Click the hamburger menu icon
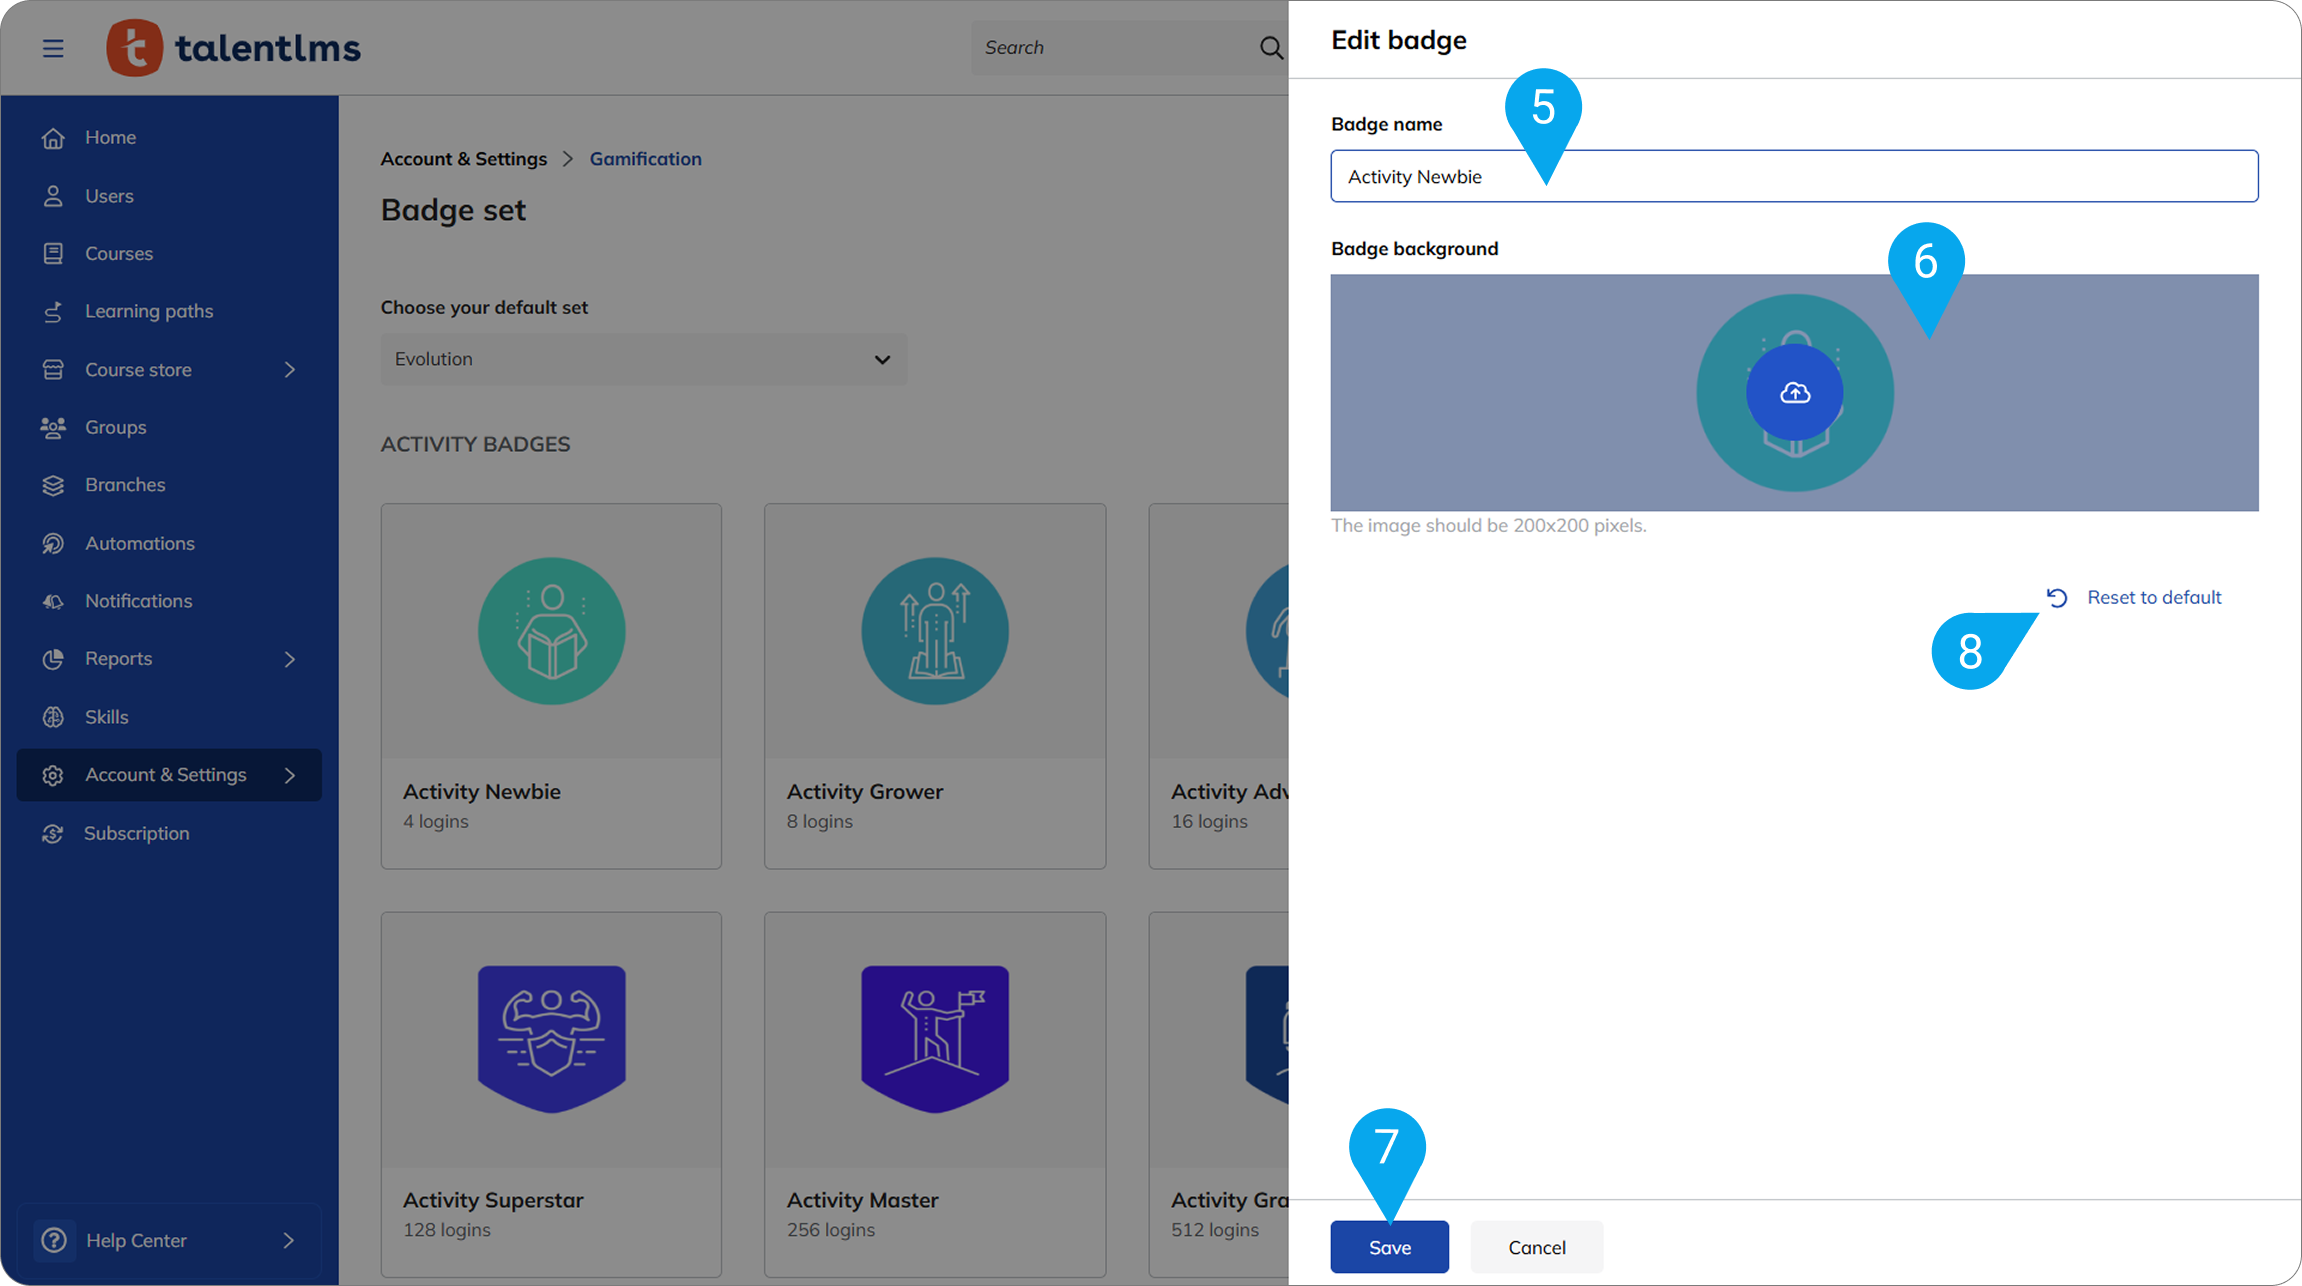The width and height of the screenshot is (2302, 1286). (x=53, y=48)
